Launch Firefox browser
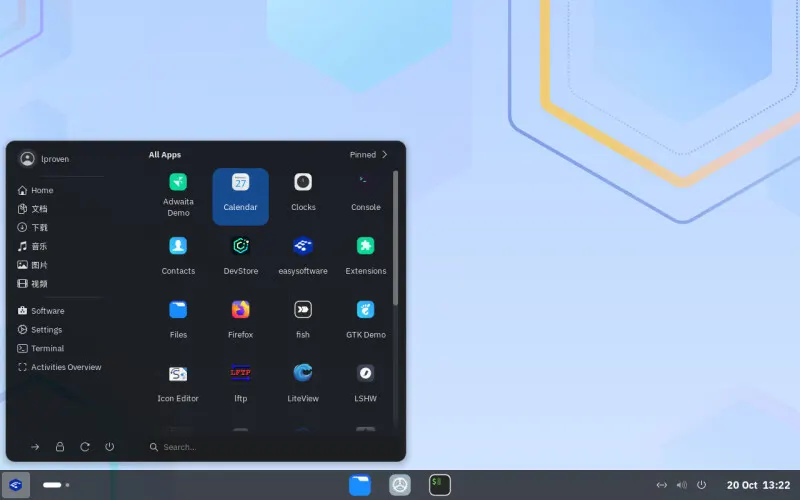800x500 pixels. tap(240, 320)
